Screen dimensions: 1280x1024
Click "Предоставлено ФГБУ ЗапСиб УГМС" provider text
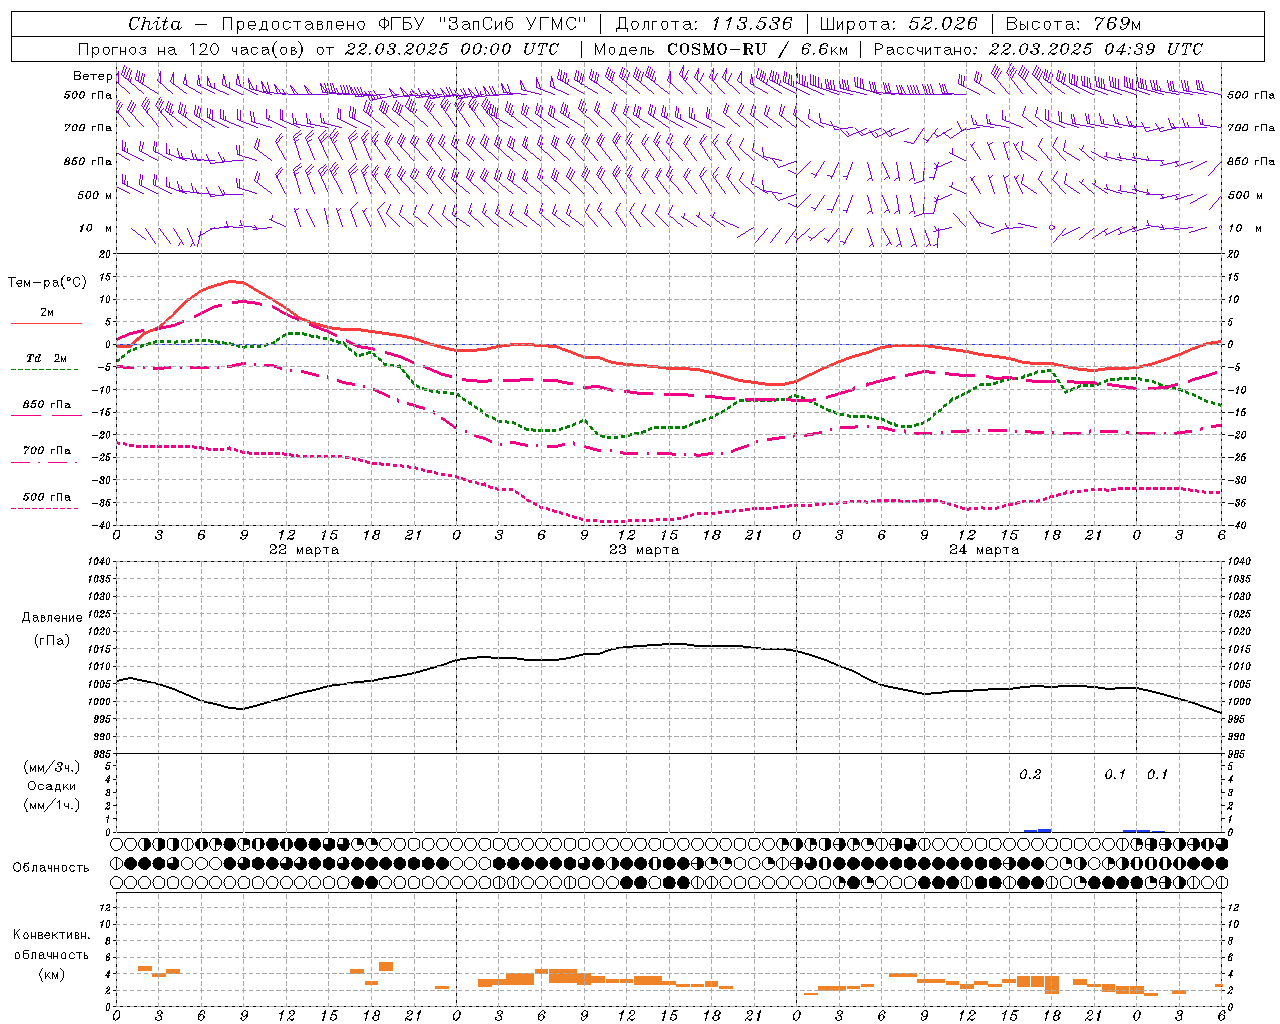(403, 24)
